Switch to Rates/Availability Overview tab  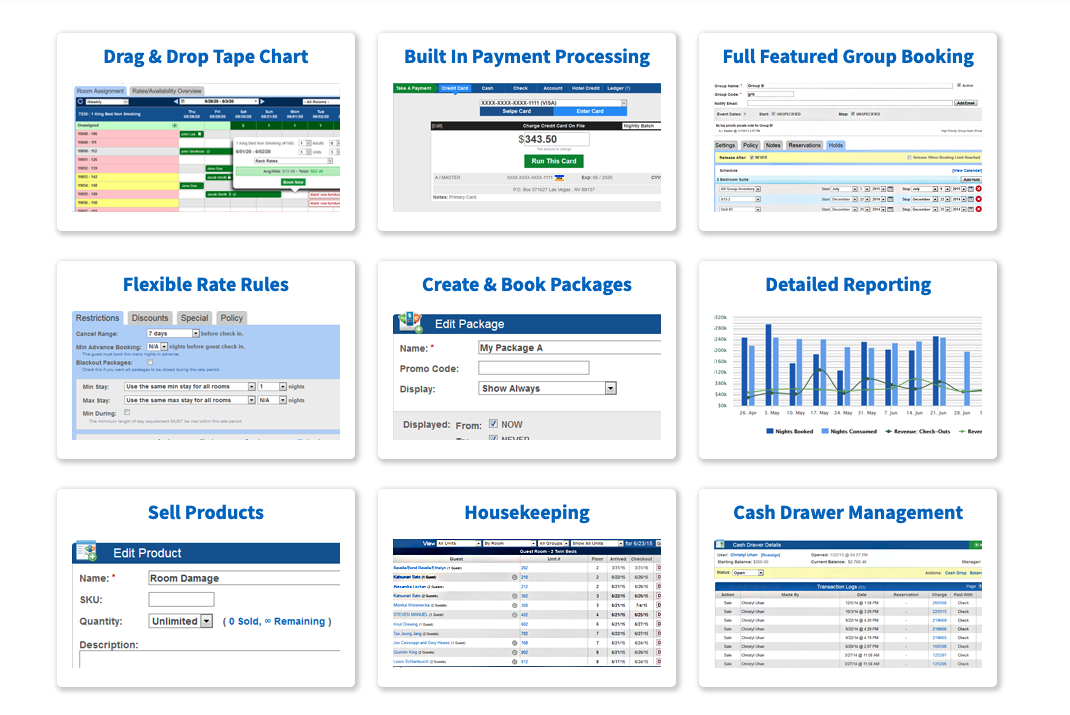point(167,91)
